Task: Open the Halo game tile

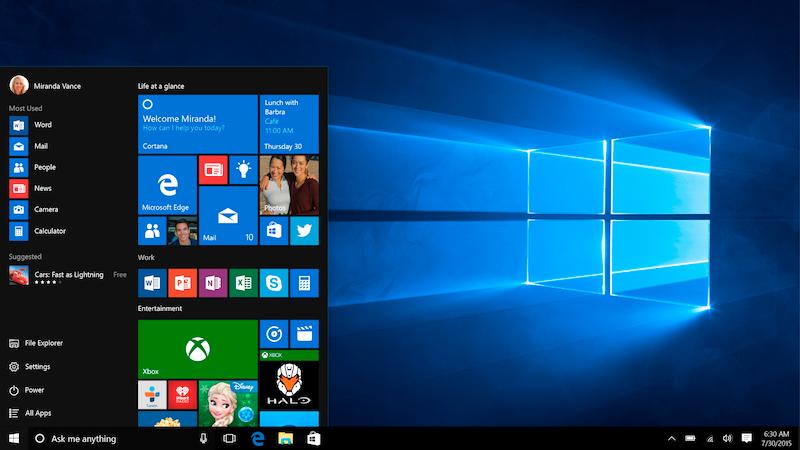Action: tap(289, 380)
